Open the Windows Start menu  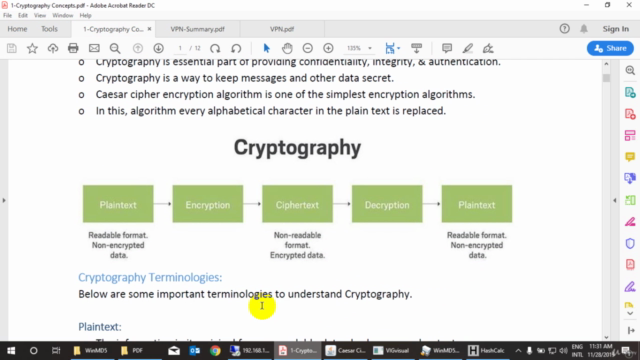pyautogui.click(x=11, y=351)
